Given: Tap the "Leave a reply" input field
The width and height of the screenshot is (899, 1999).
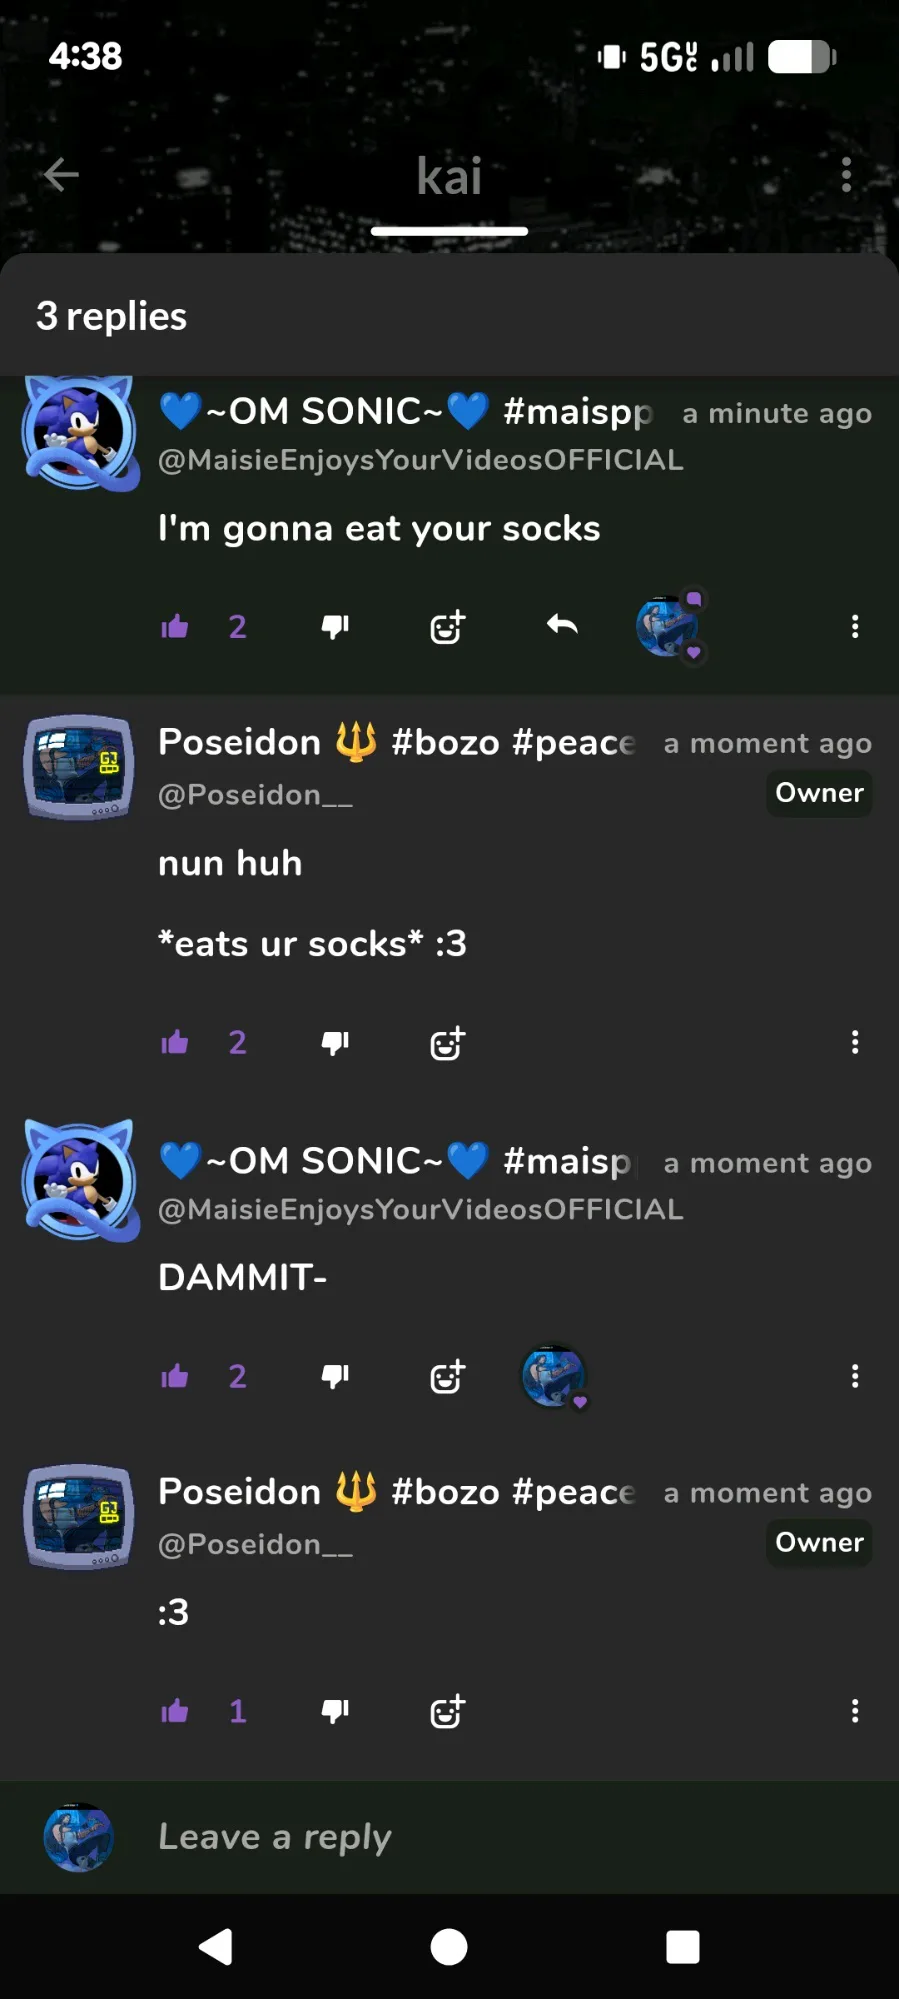Looking at the screenshot, I should (500, 1837).
